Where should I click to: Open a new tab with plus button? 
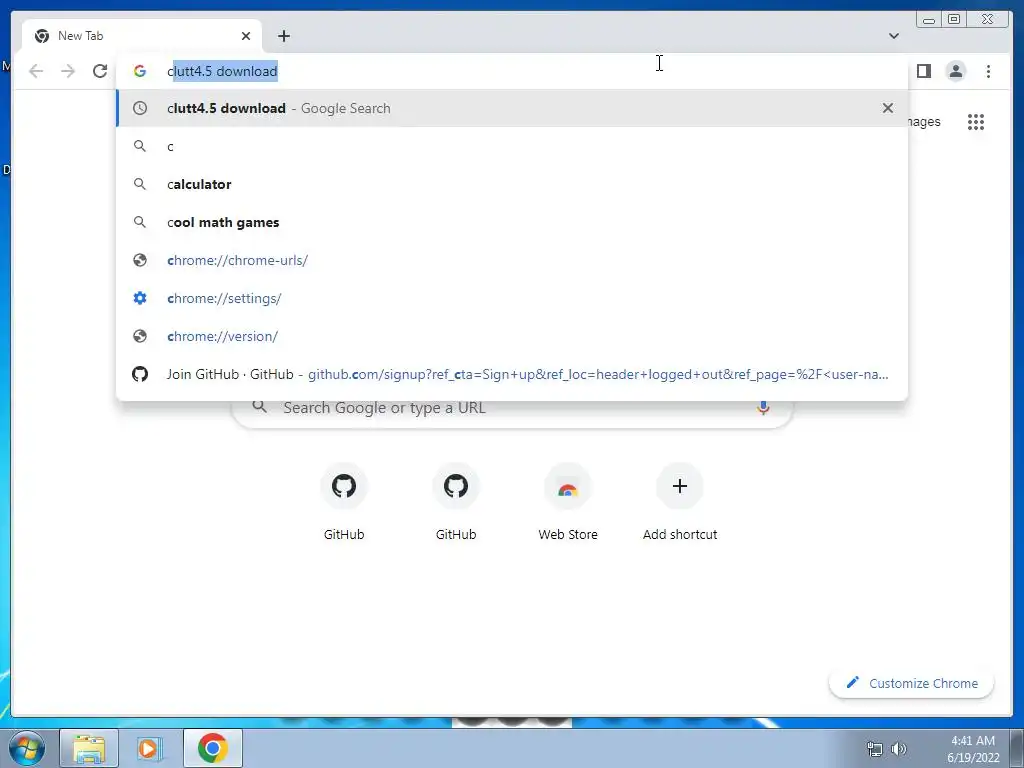[283, 36]
